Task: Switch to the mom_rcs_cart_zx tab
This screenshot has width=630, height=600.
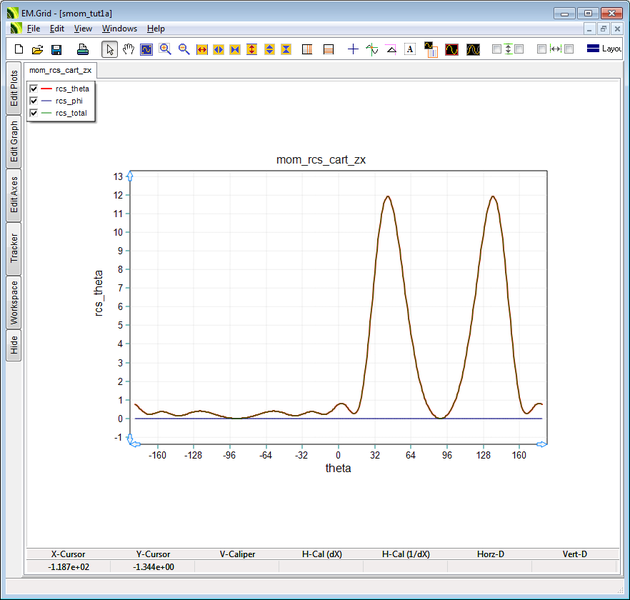Action: [x=60, y=71]
